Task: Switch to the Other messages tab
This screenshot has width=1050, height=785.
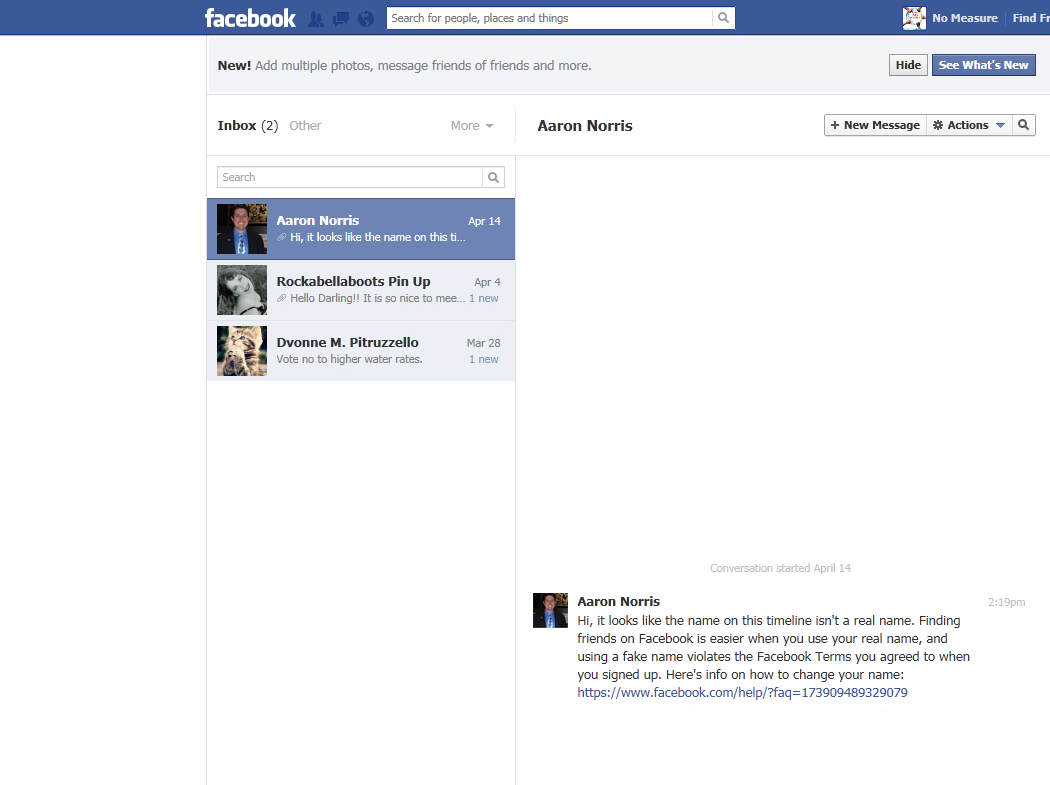Action: (305, 126)
